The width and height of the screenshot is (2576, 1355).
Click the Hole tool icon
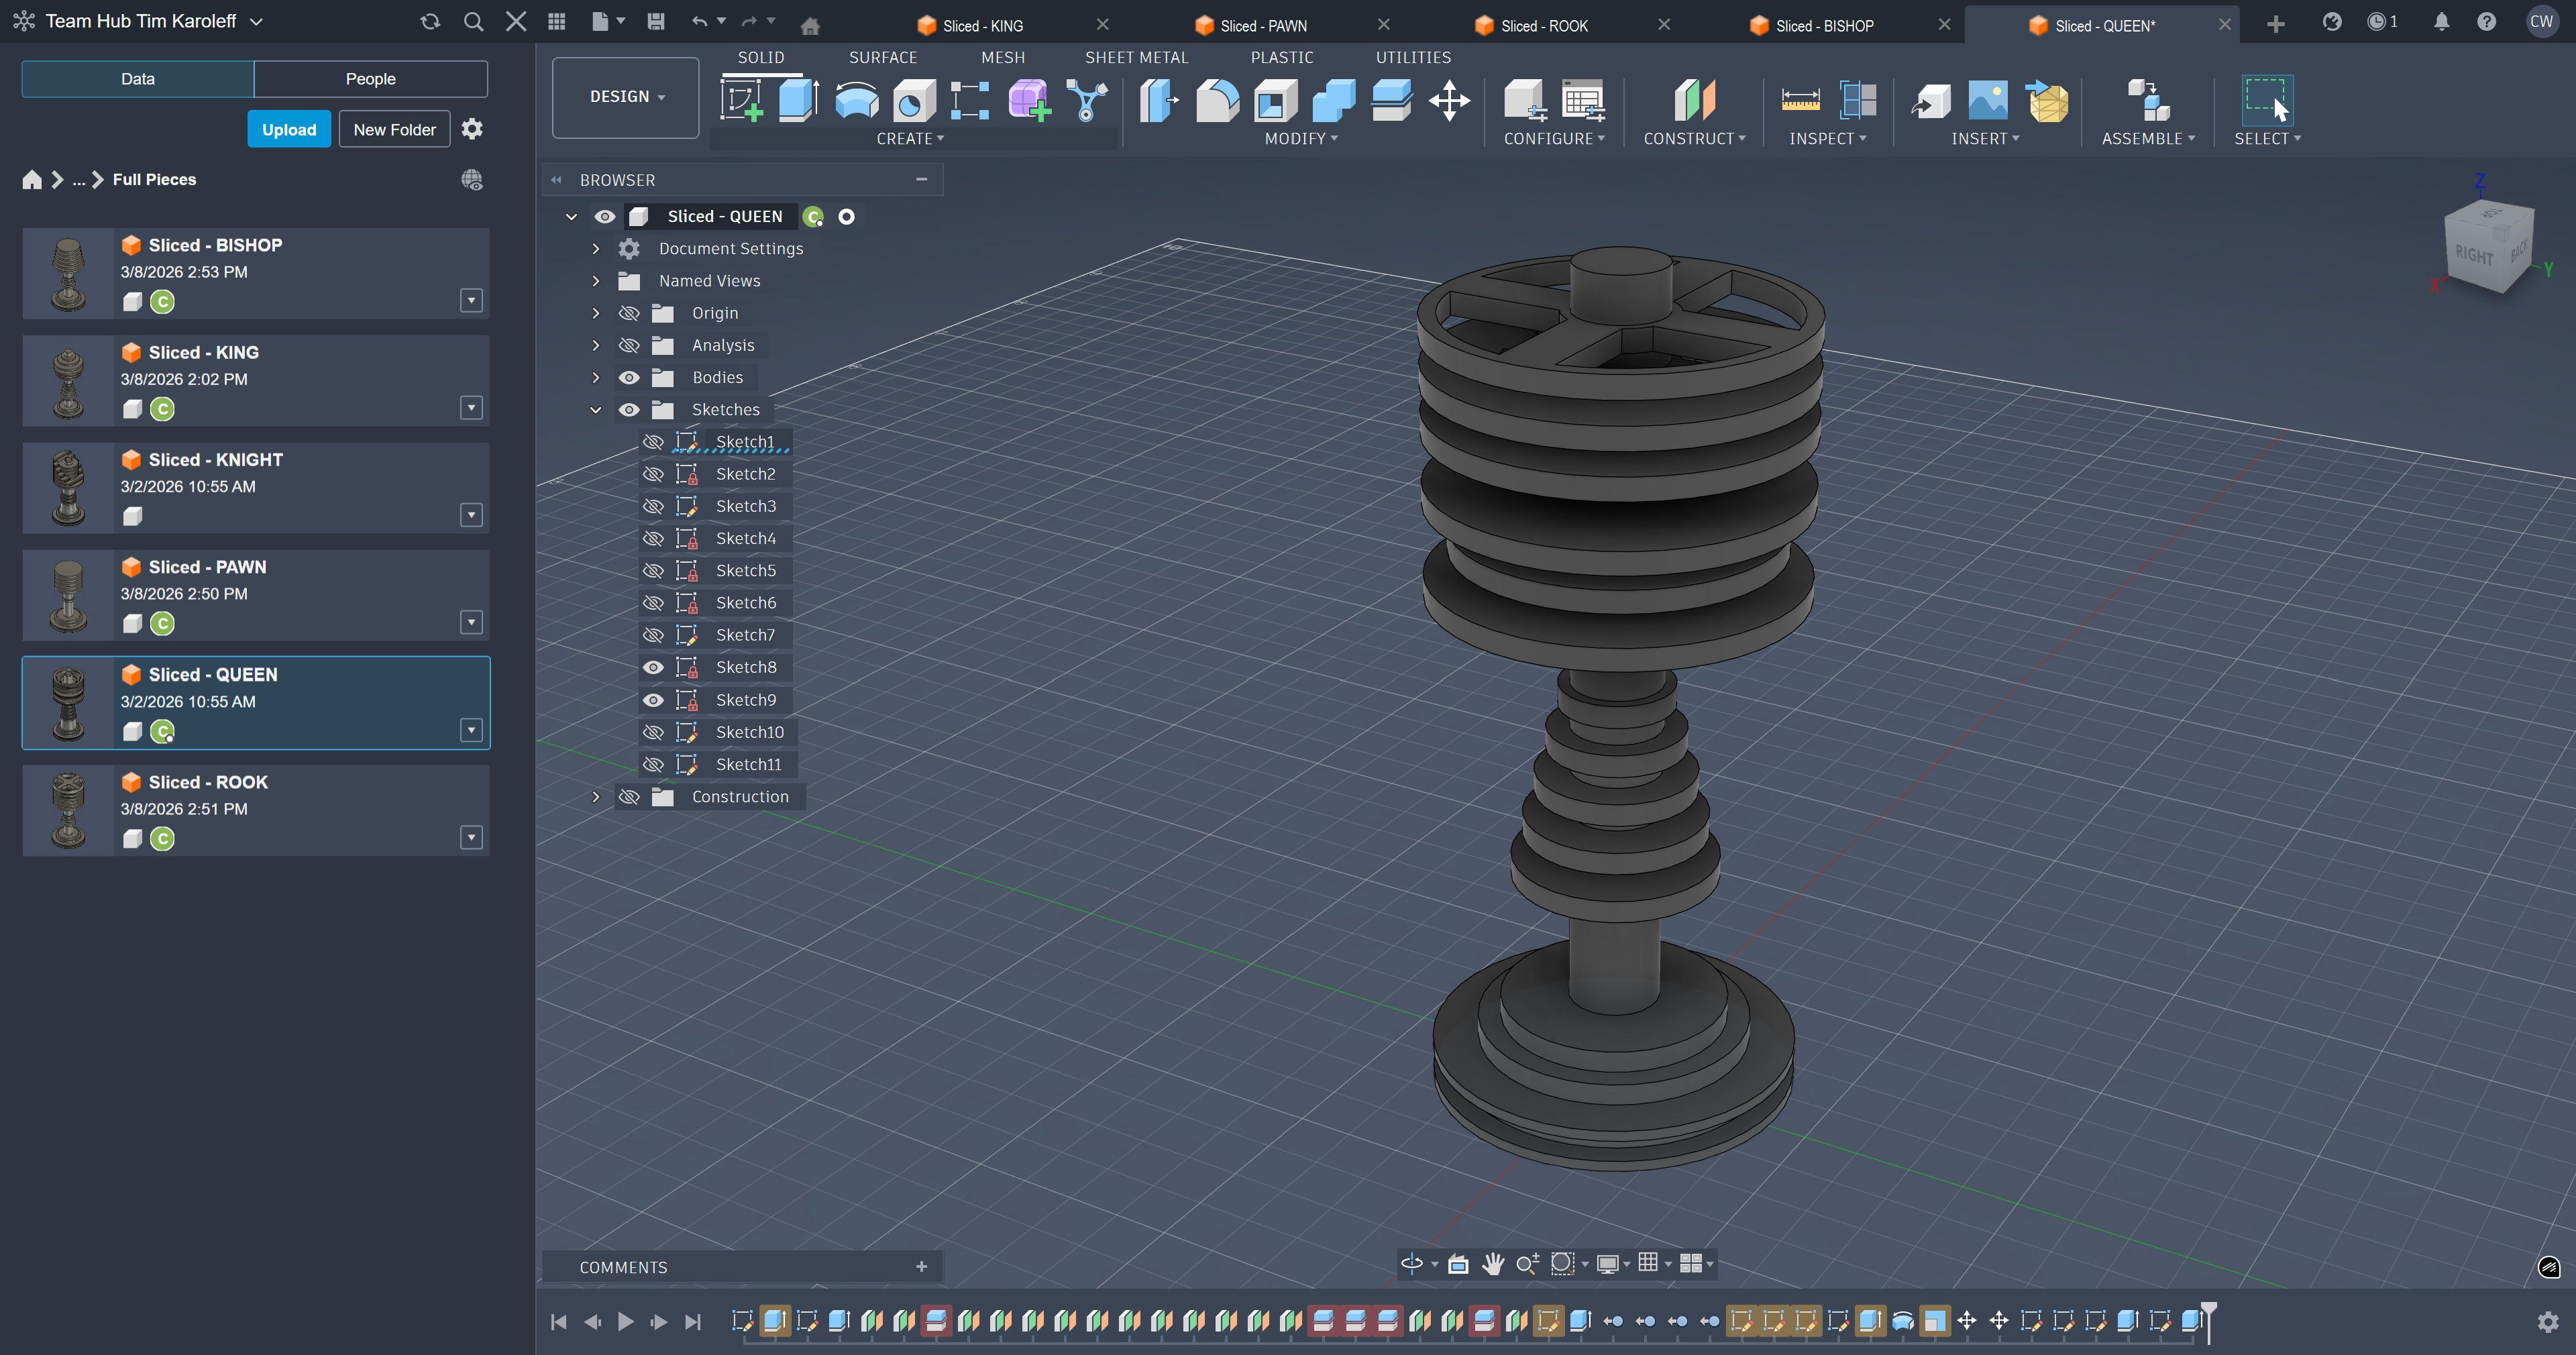914,101
